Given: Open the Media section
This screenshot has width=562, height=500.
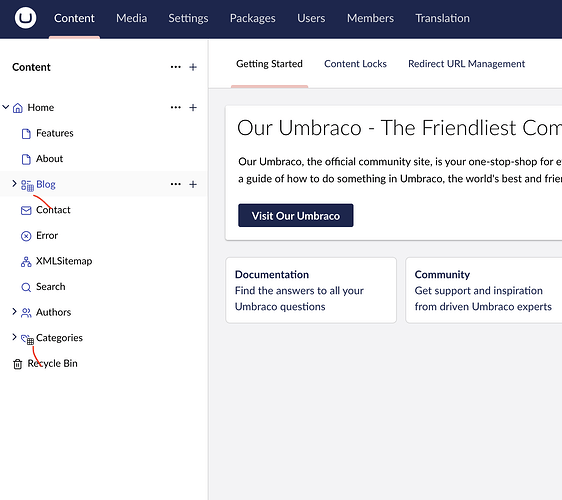Looking at the screenshot, I should point(132,18).
